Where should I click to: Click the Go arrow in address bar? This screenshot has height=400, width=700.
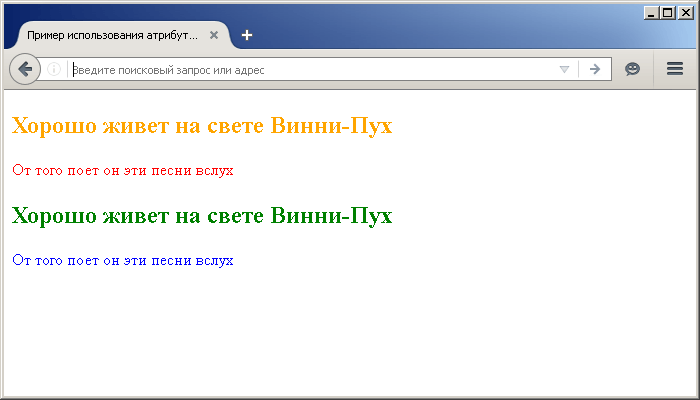(595, 69)
